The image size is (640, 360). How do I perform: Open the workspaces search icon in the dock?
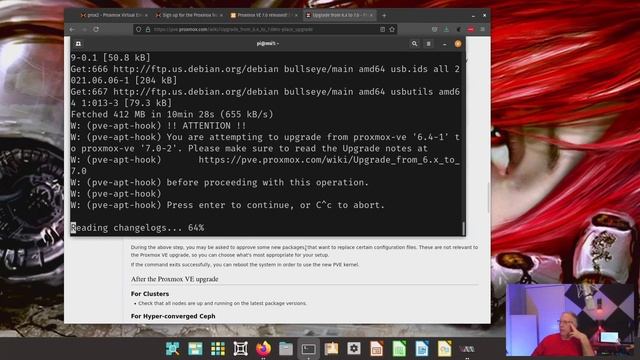coord(173,349)
